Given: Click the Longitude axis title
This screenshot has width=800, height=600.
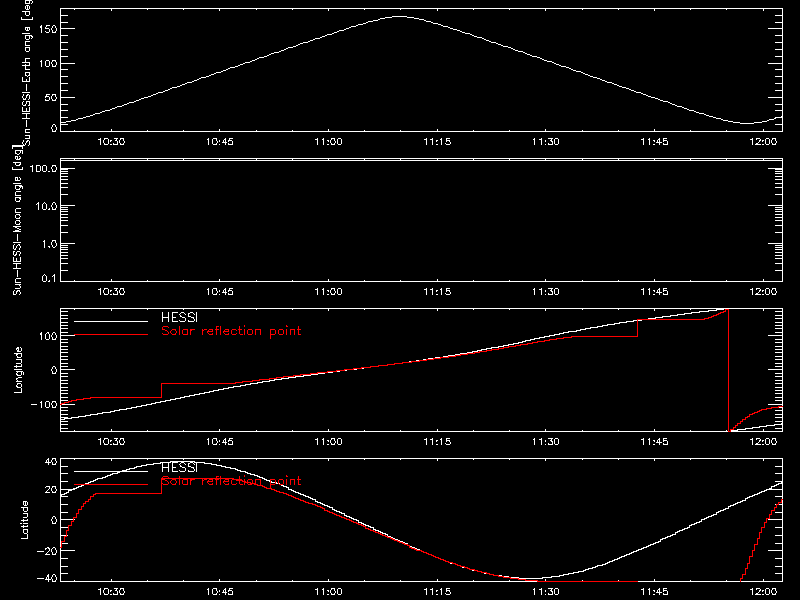Looking at the screenshot, I should click(18, 370).
